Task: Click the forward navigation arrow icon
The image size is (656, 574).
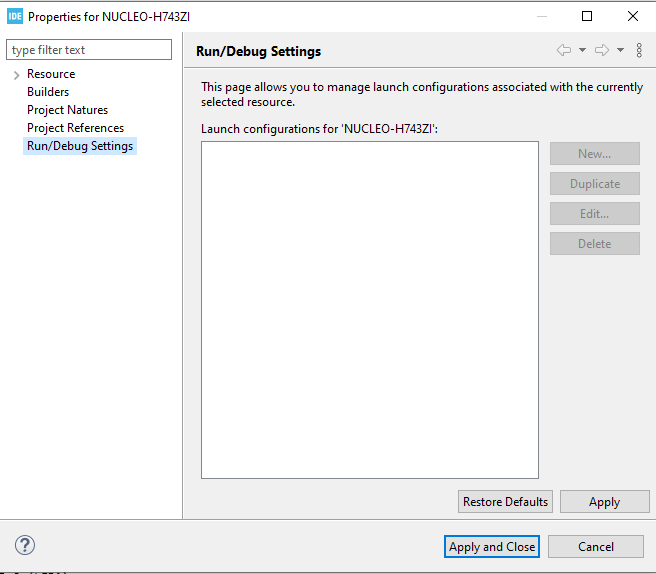Action: (602, 50)
